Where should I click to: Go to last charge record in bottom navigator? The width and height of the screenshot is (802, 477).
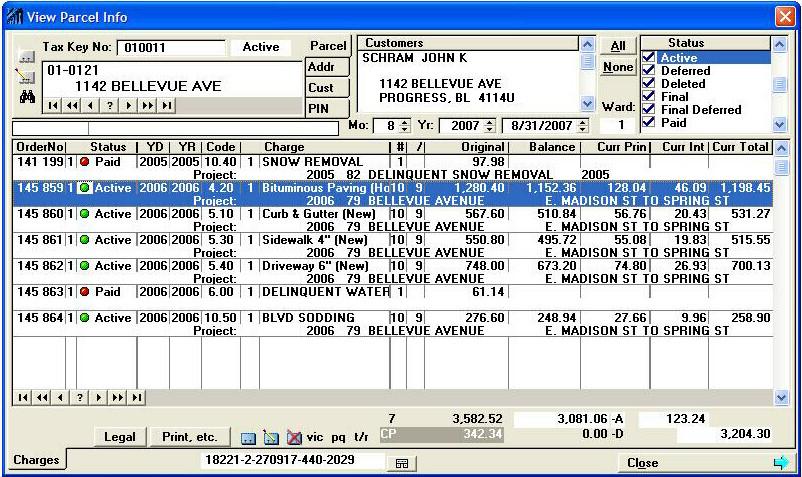(137, 397)
